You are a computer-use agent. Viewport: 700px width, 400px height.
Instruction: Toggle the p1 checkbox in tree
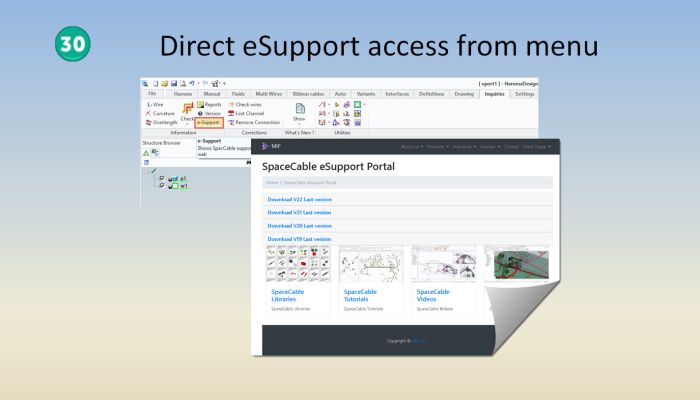161,178
